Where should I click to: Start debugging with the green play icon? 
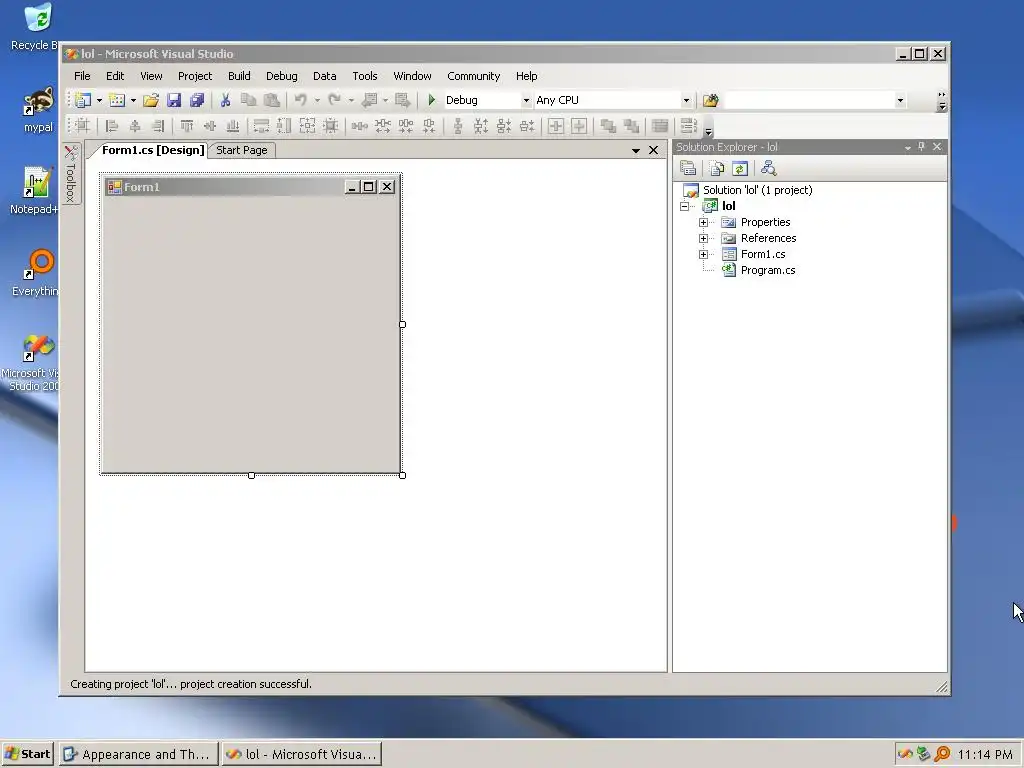coord(431,100)
